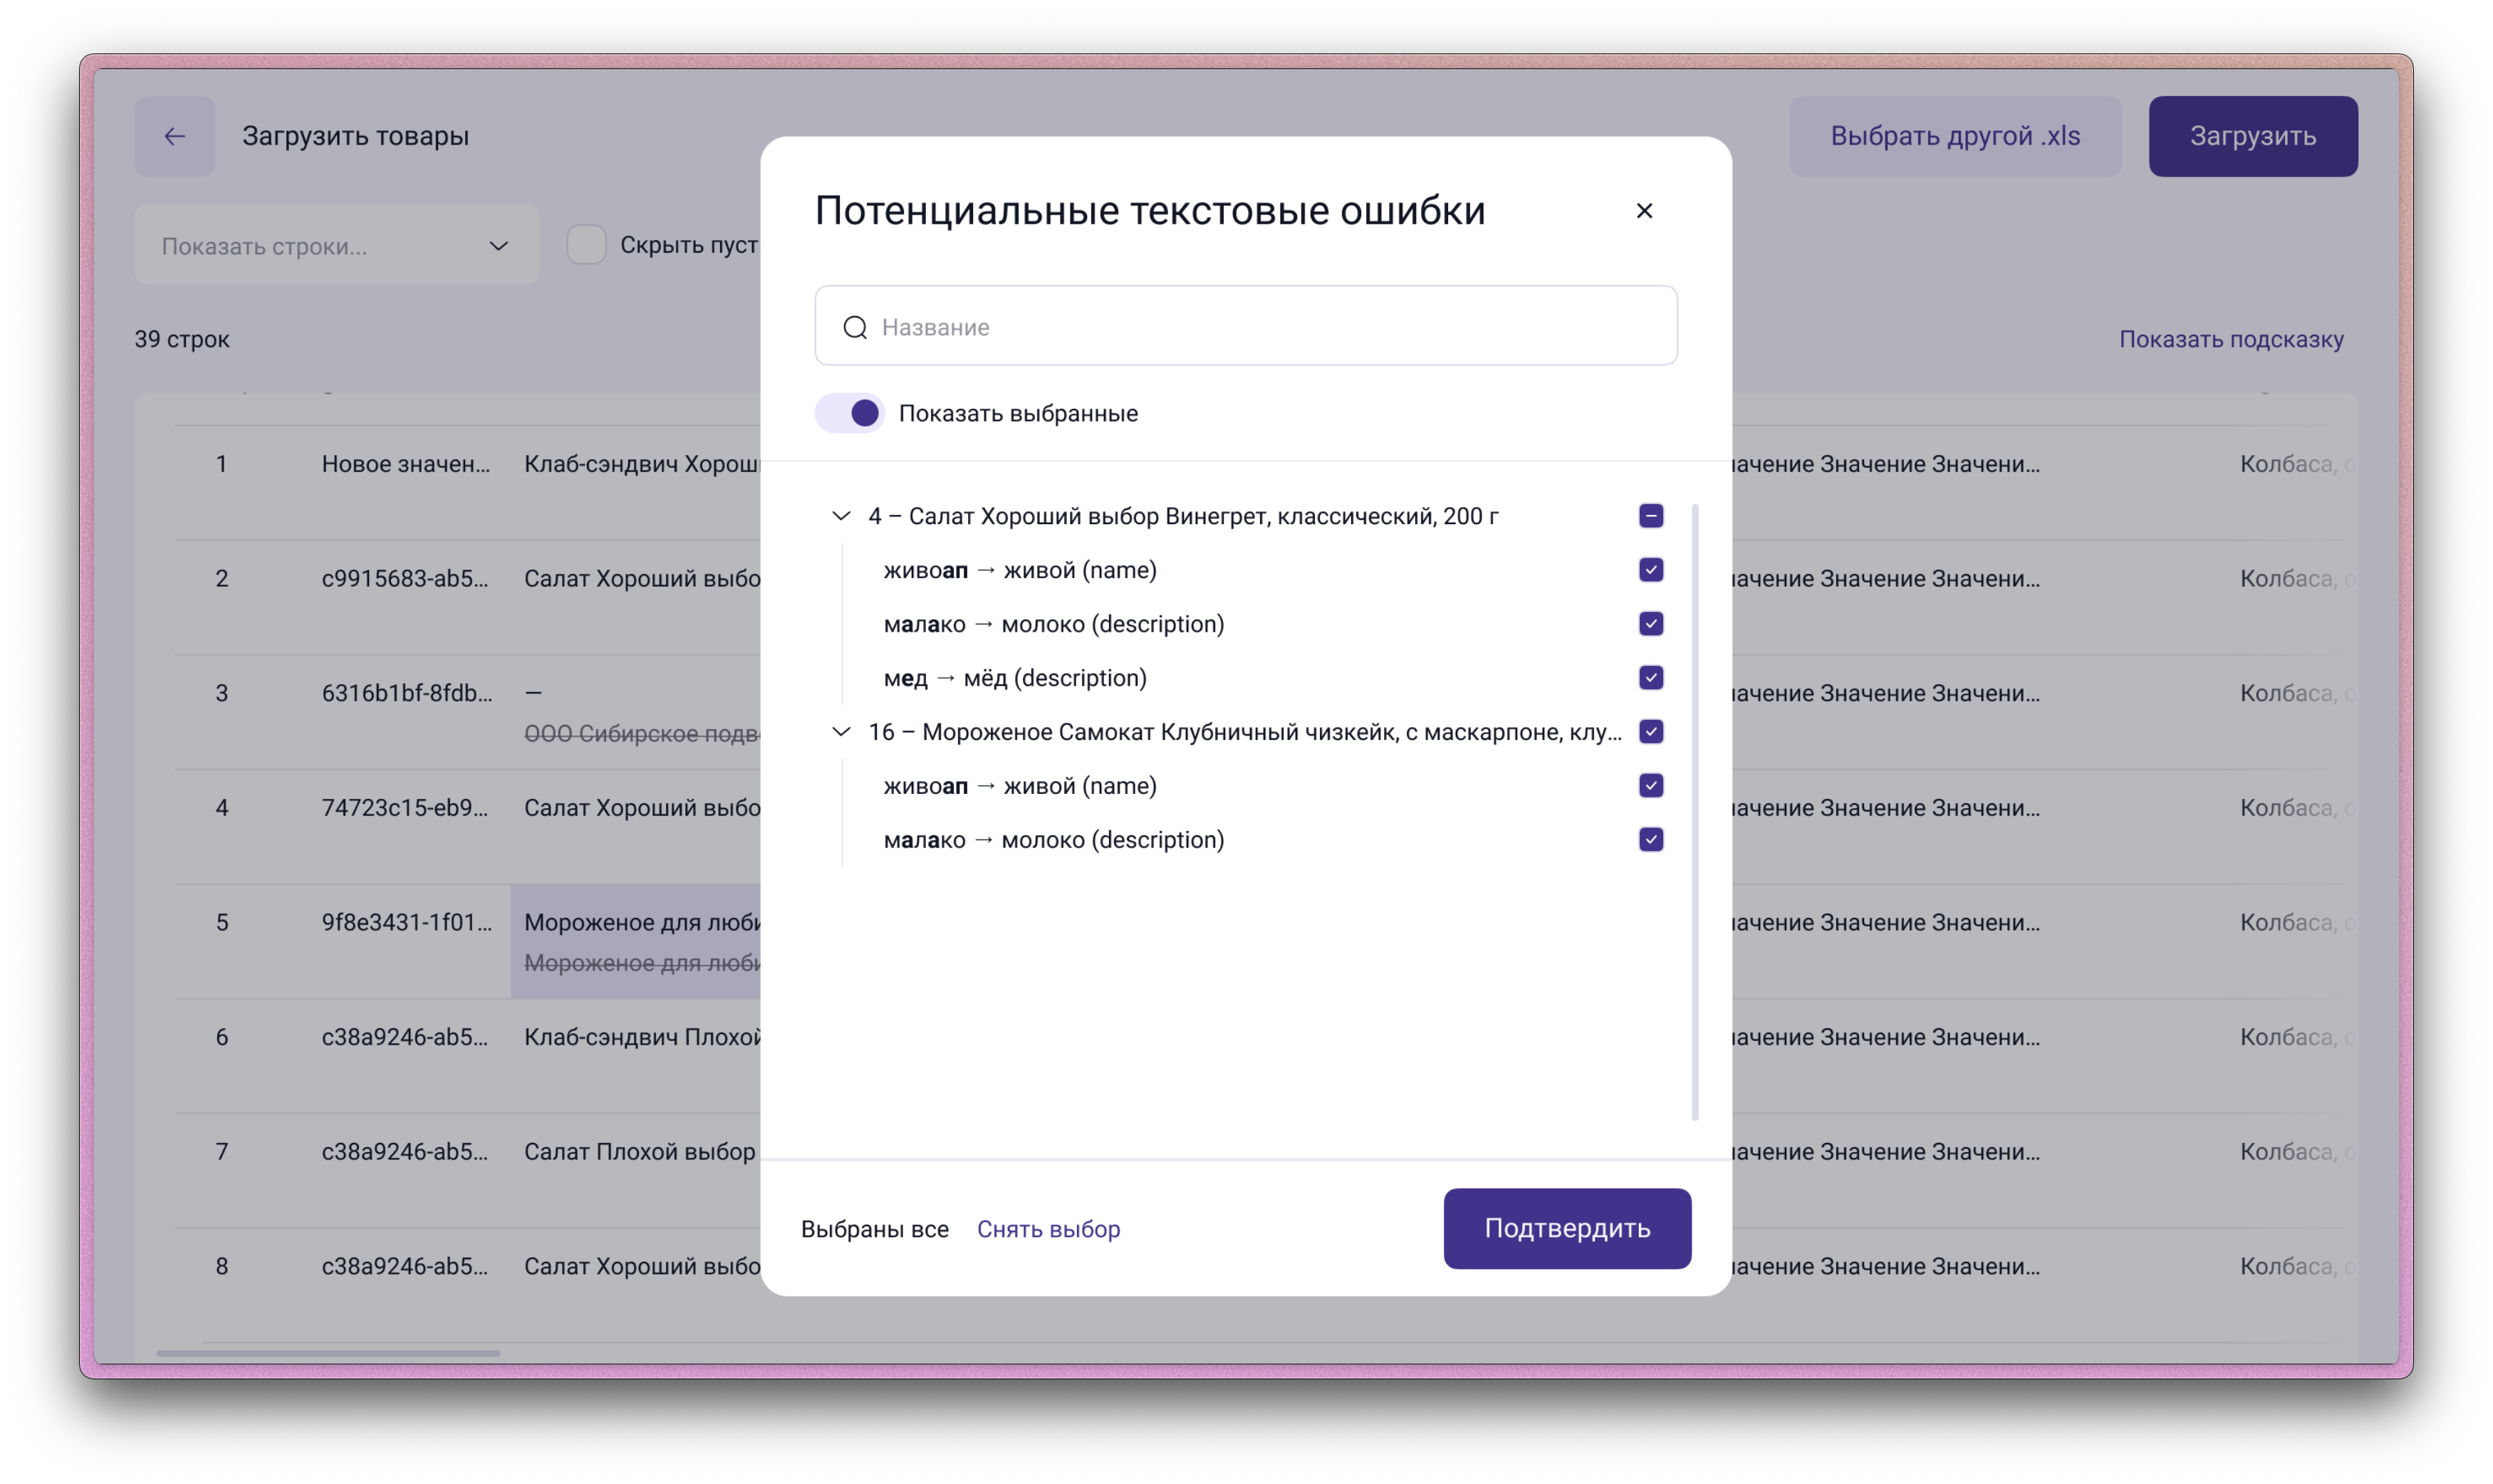Open the Показать строки dropdown
Screen dimensions: 2493x1484
pos(336,246)
